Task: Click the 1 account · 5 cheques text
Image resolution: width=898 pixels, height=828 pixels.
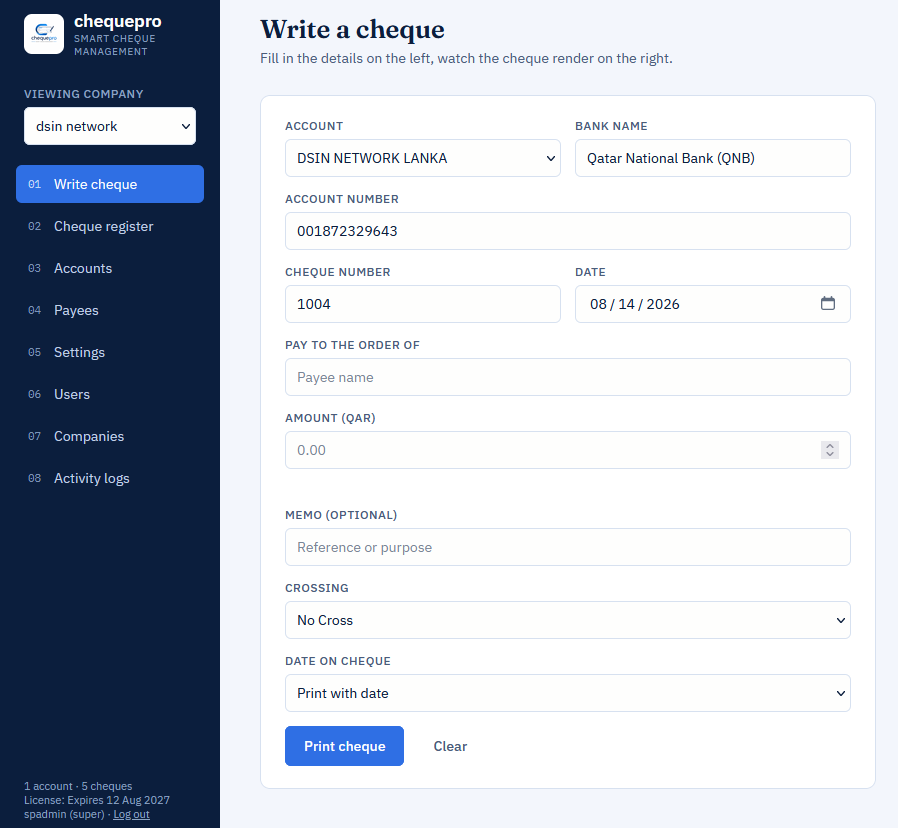Action: tap(78, 786)
